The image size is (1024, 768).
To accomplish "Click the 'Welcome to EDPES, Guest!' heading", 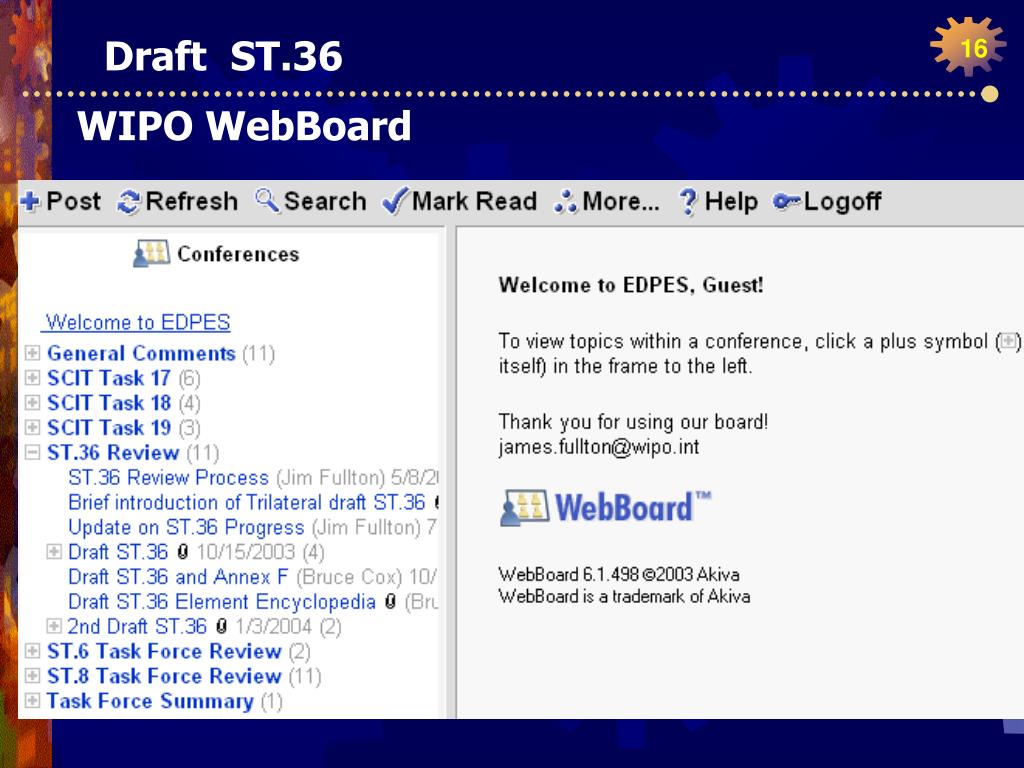I will click(x=631, y=285).
